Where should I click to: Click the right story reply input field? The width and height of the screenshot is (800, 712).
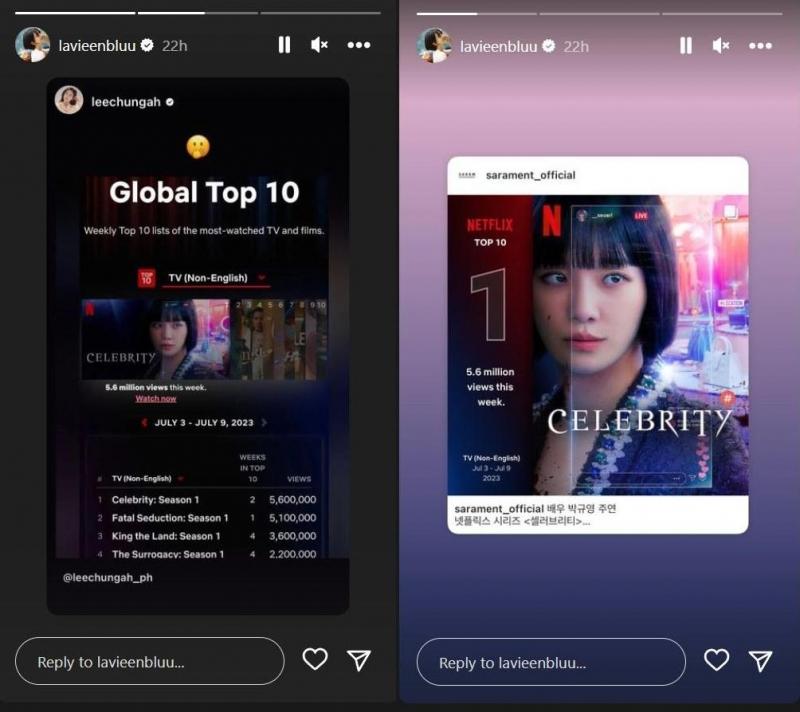551,661
